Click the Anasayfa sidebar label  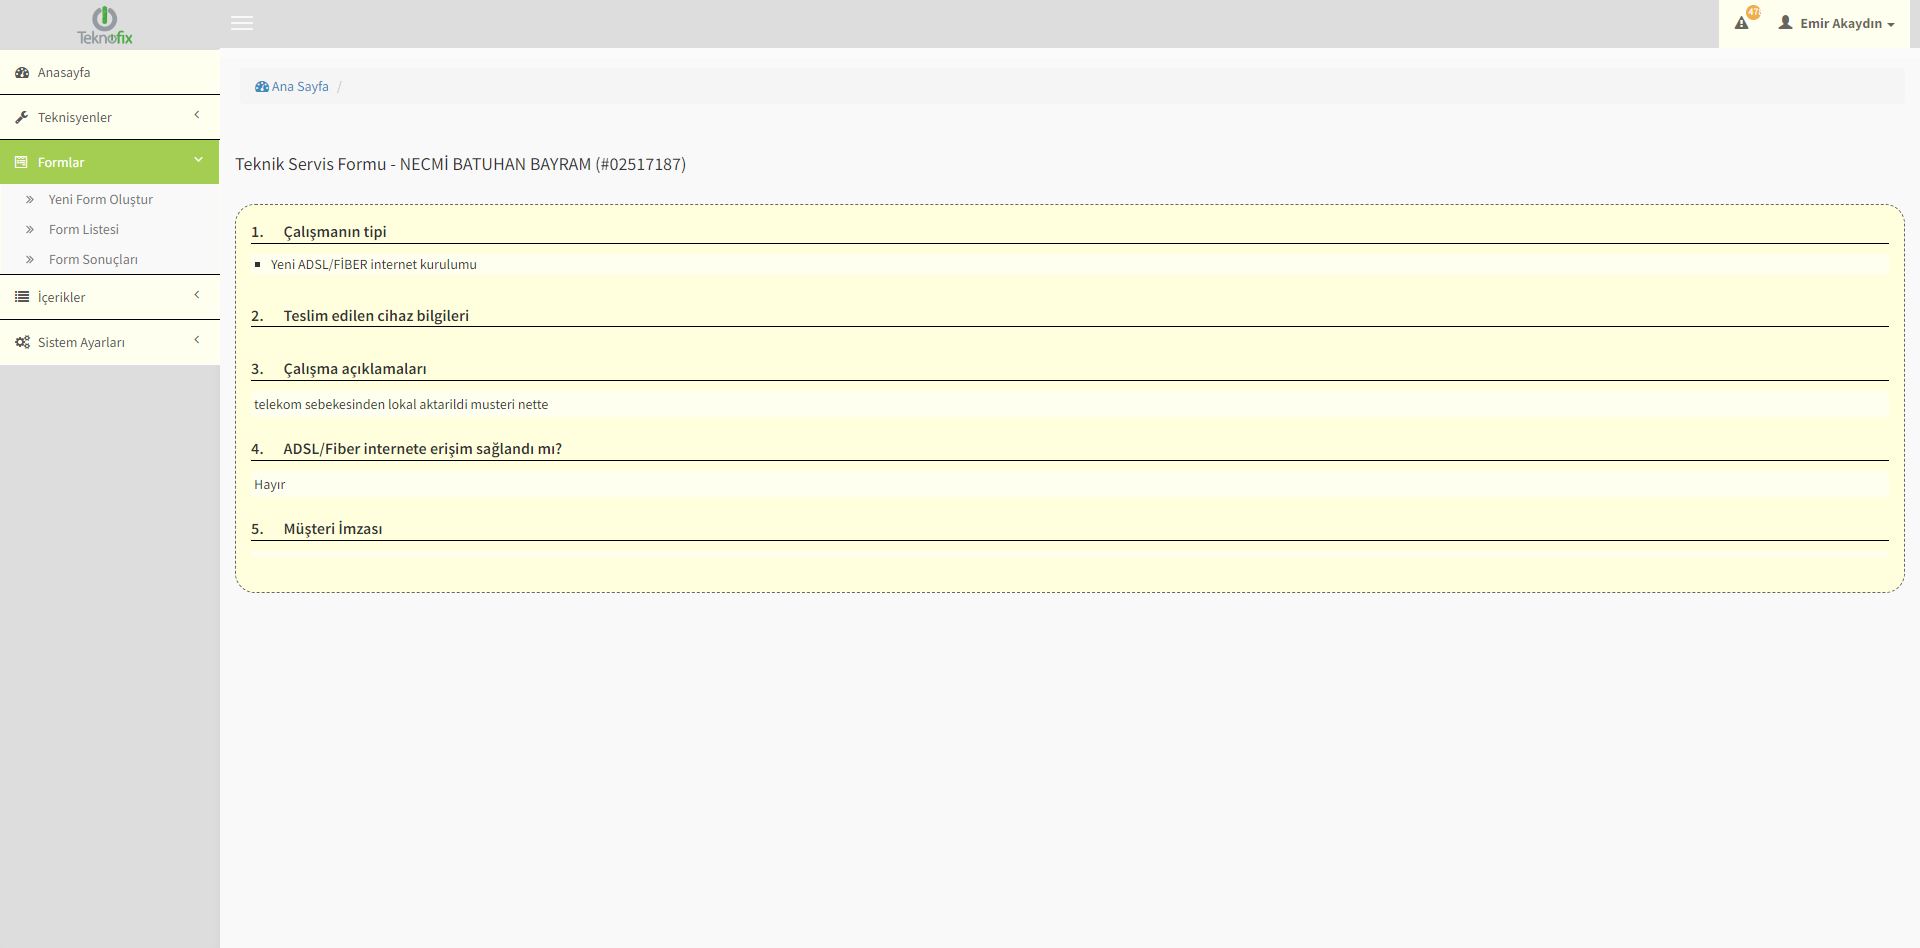(64, 73)
